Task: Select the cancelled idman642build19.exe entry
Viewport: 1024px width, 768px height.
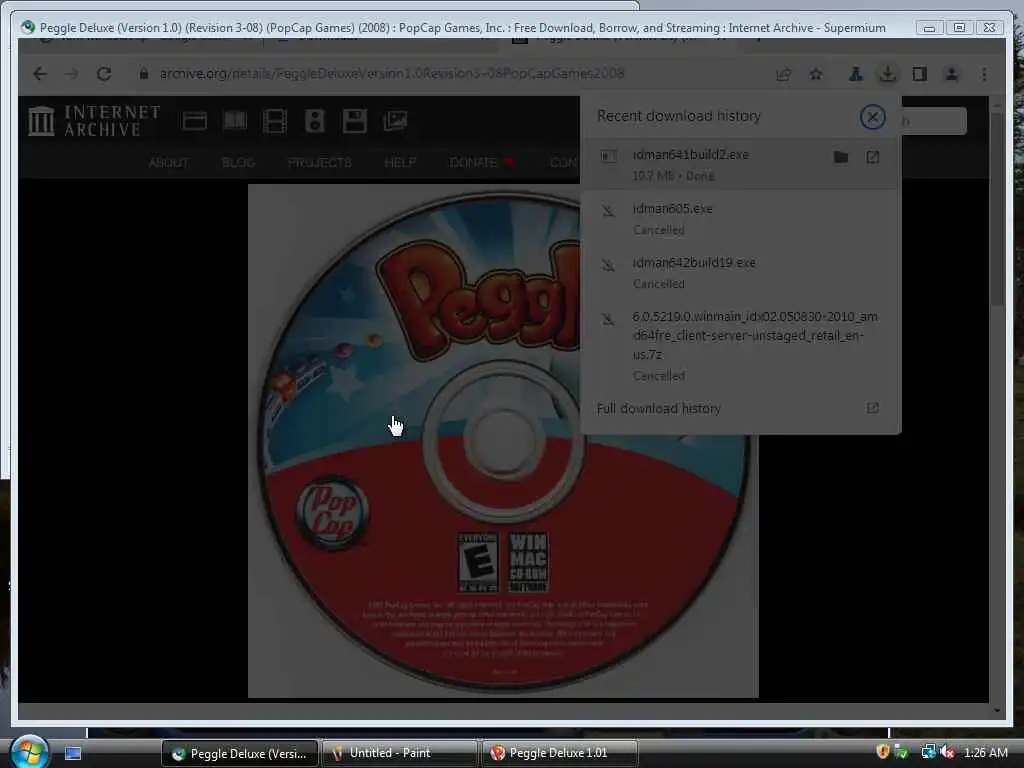Action: pyautogui.click(x=739, y=273)
